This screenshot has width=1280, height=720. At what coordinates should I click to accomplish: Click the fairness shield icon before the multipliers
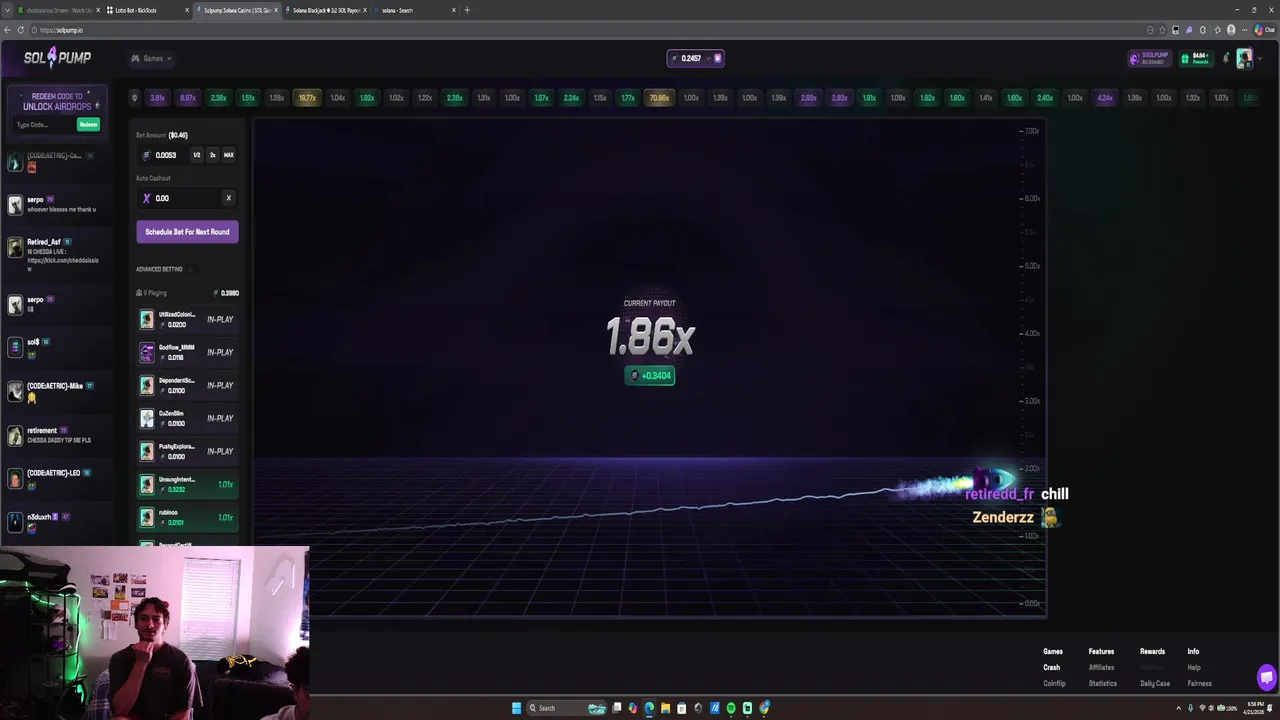[x=134, y=98]
